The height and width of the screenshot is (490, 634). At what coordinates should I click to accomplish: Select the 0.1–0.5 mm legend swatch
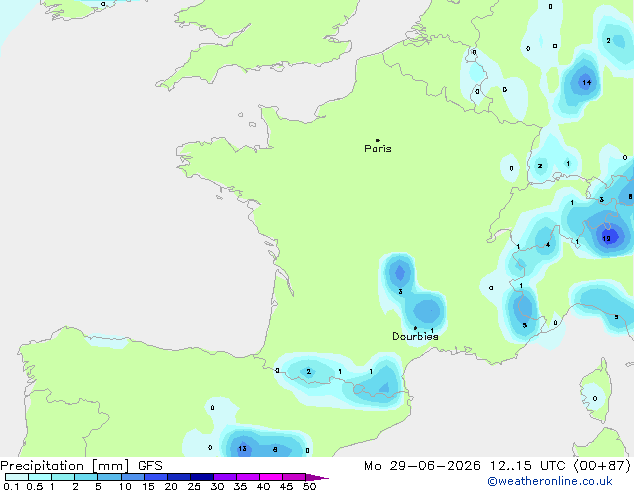17,477
